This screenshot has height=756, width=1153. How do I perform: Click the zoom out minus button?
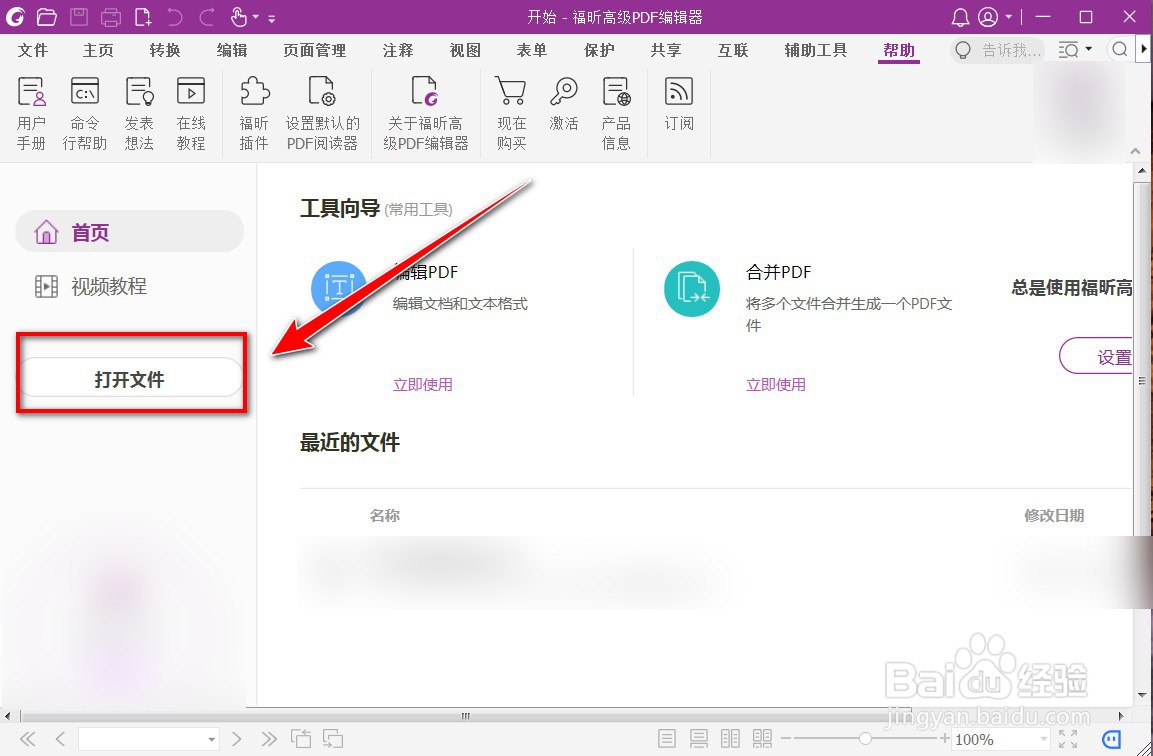pos(785,738)
